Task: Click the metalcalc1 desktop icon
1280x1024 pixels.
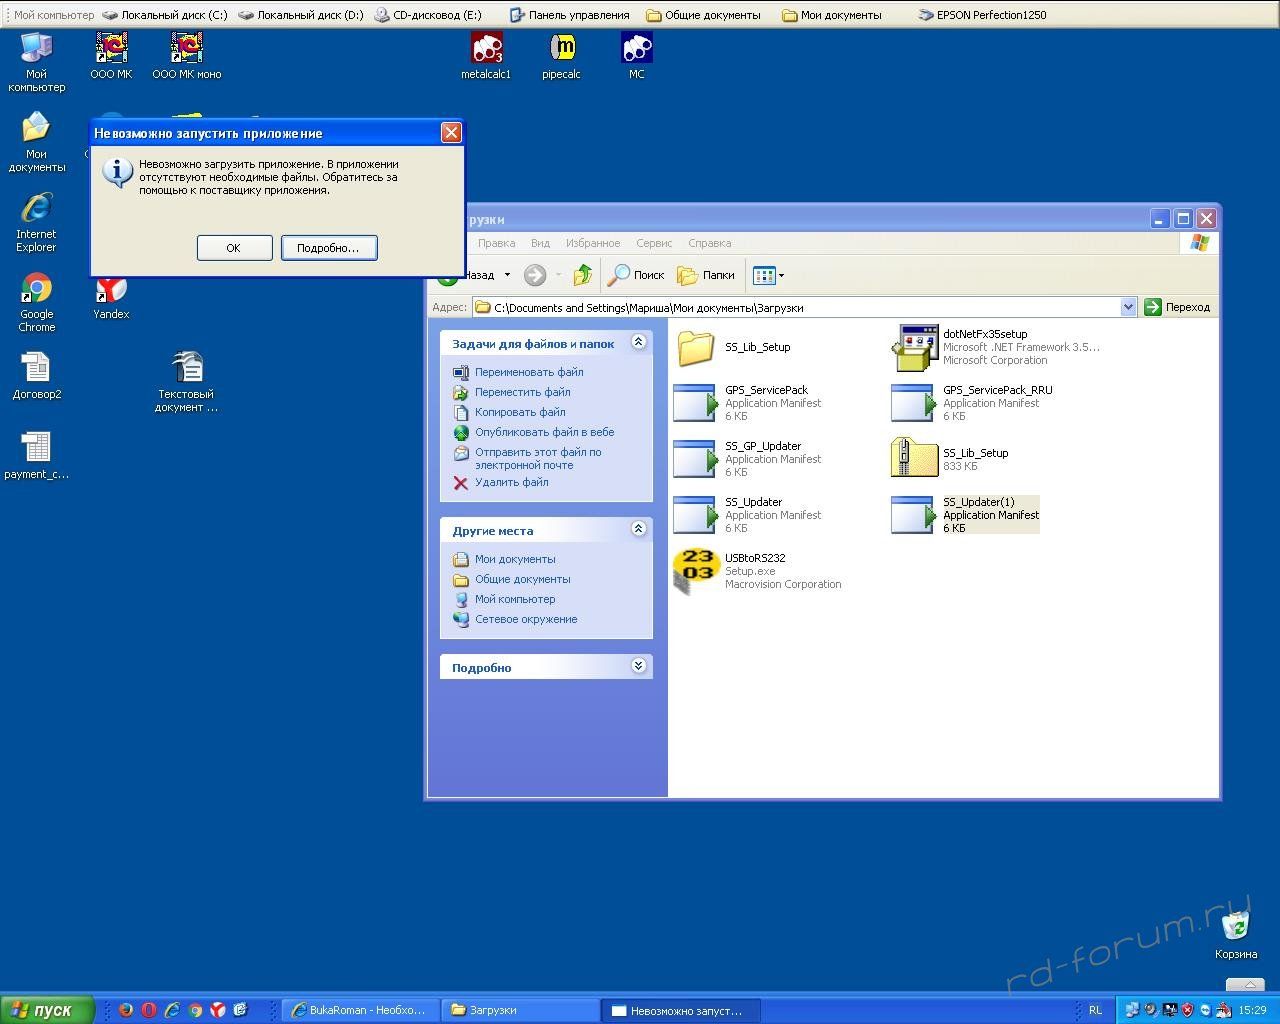Action: coord(486,48)
